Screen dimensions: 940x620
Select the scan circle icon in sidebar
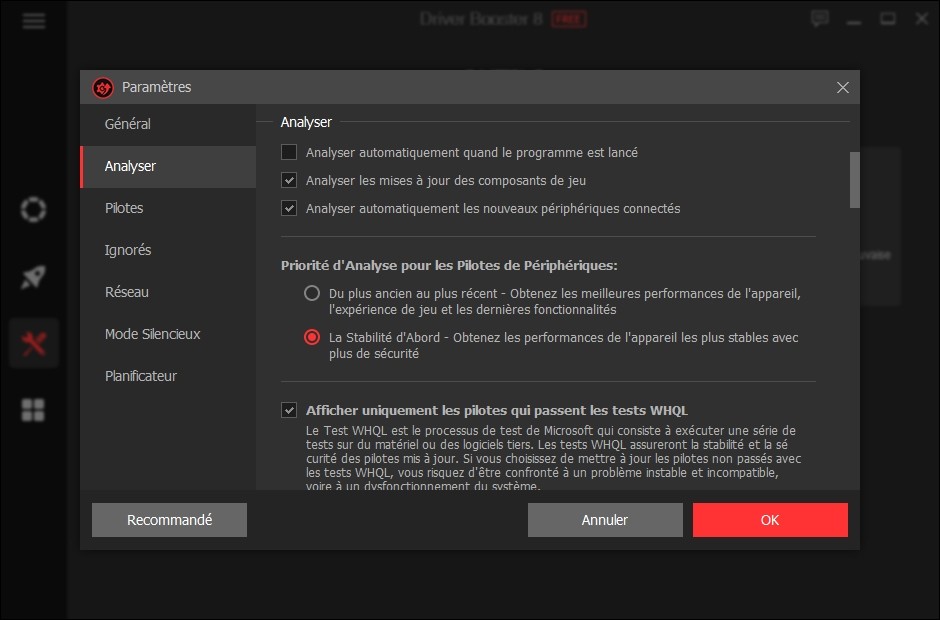click(33, 210)
